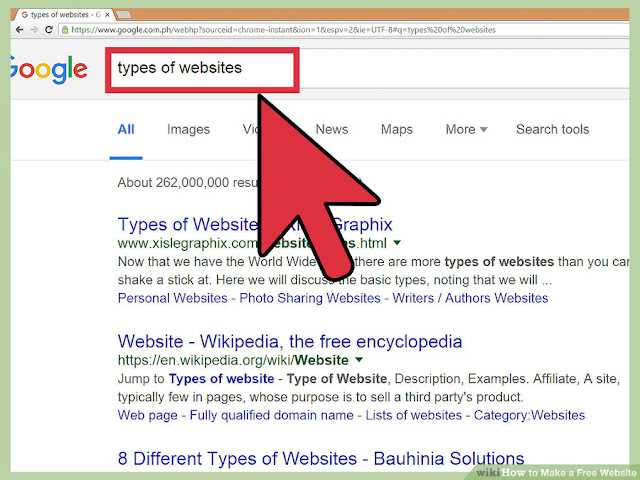This screenshot has height=480, width=640.
Task: Select the 'types of websites' browser tab
Action: click(61, 15)
